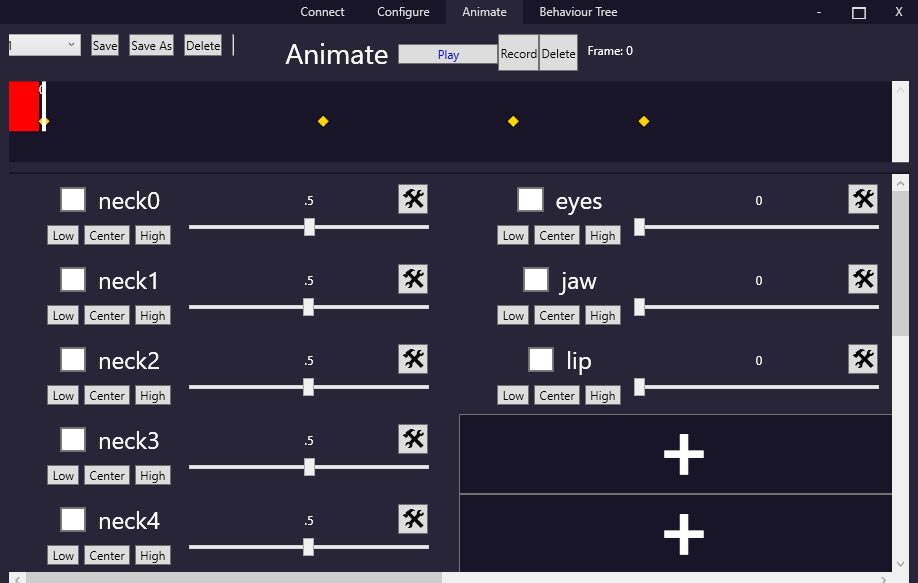The width and height of the screenshot is (918, 583).
Task: Click the Save As button
Action: click(151, 46)
